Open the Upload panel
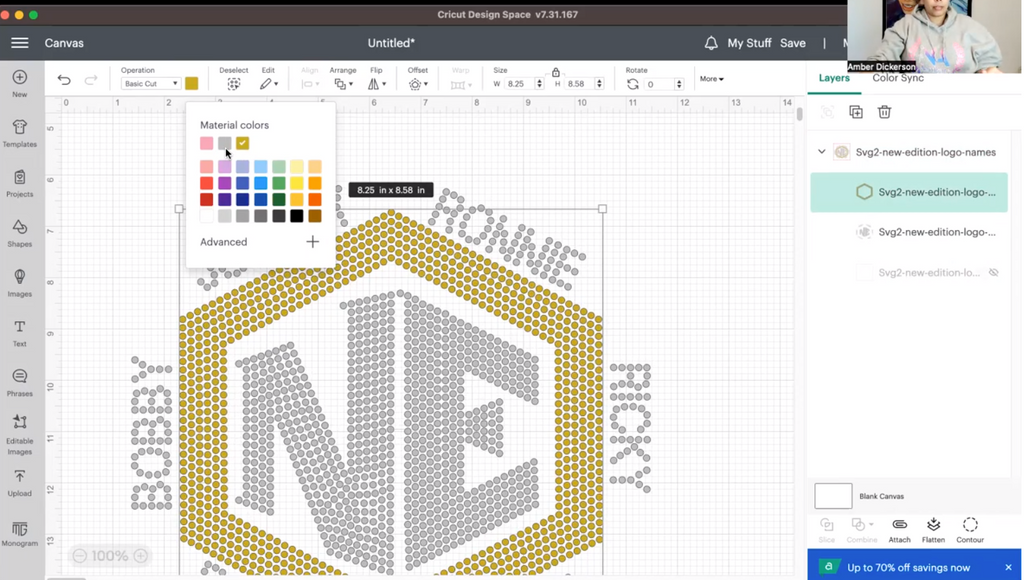This screenshot has height=580, width=1024. (20, 482)
